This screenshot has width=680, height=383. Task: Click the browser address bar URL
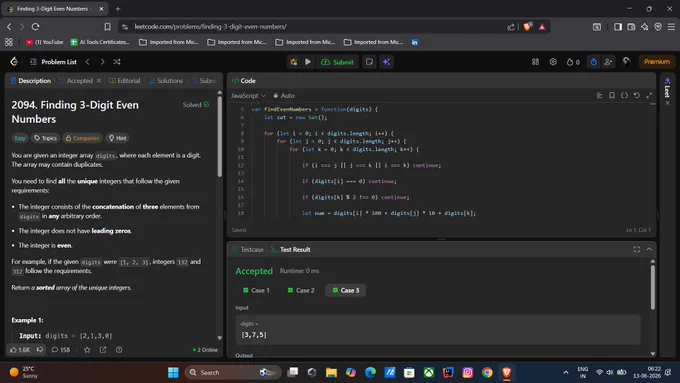(210, 26)
